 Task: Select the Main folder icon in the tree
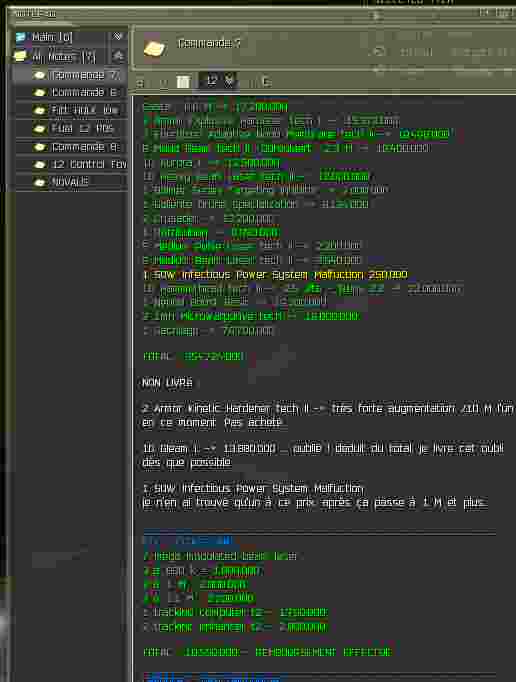pyautogui.click(x=20, y=37)
